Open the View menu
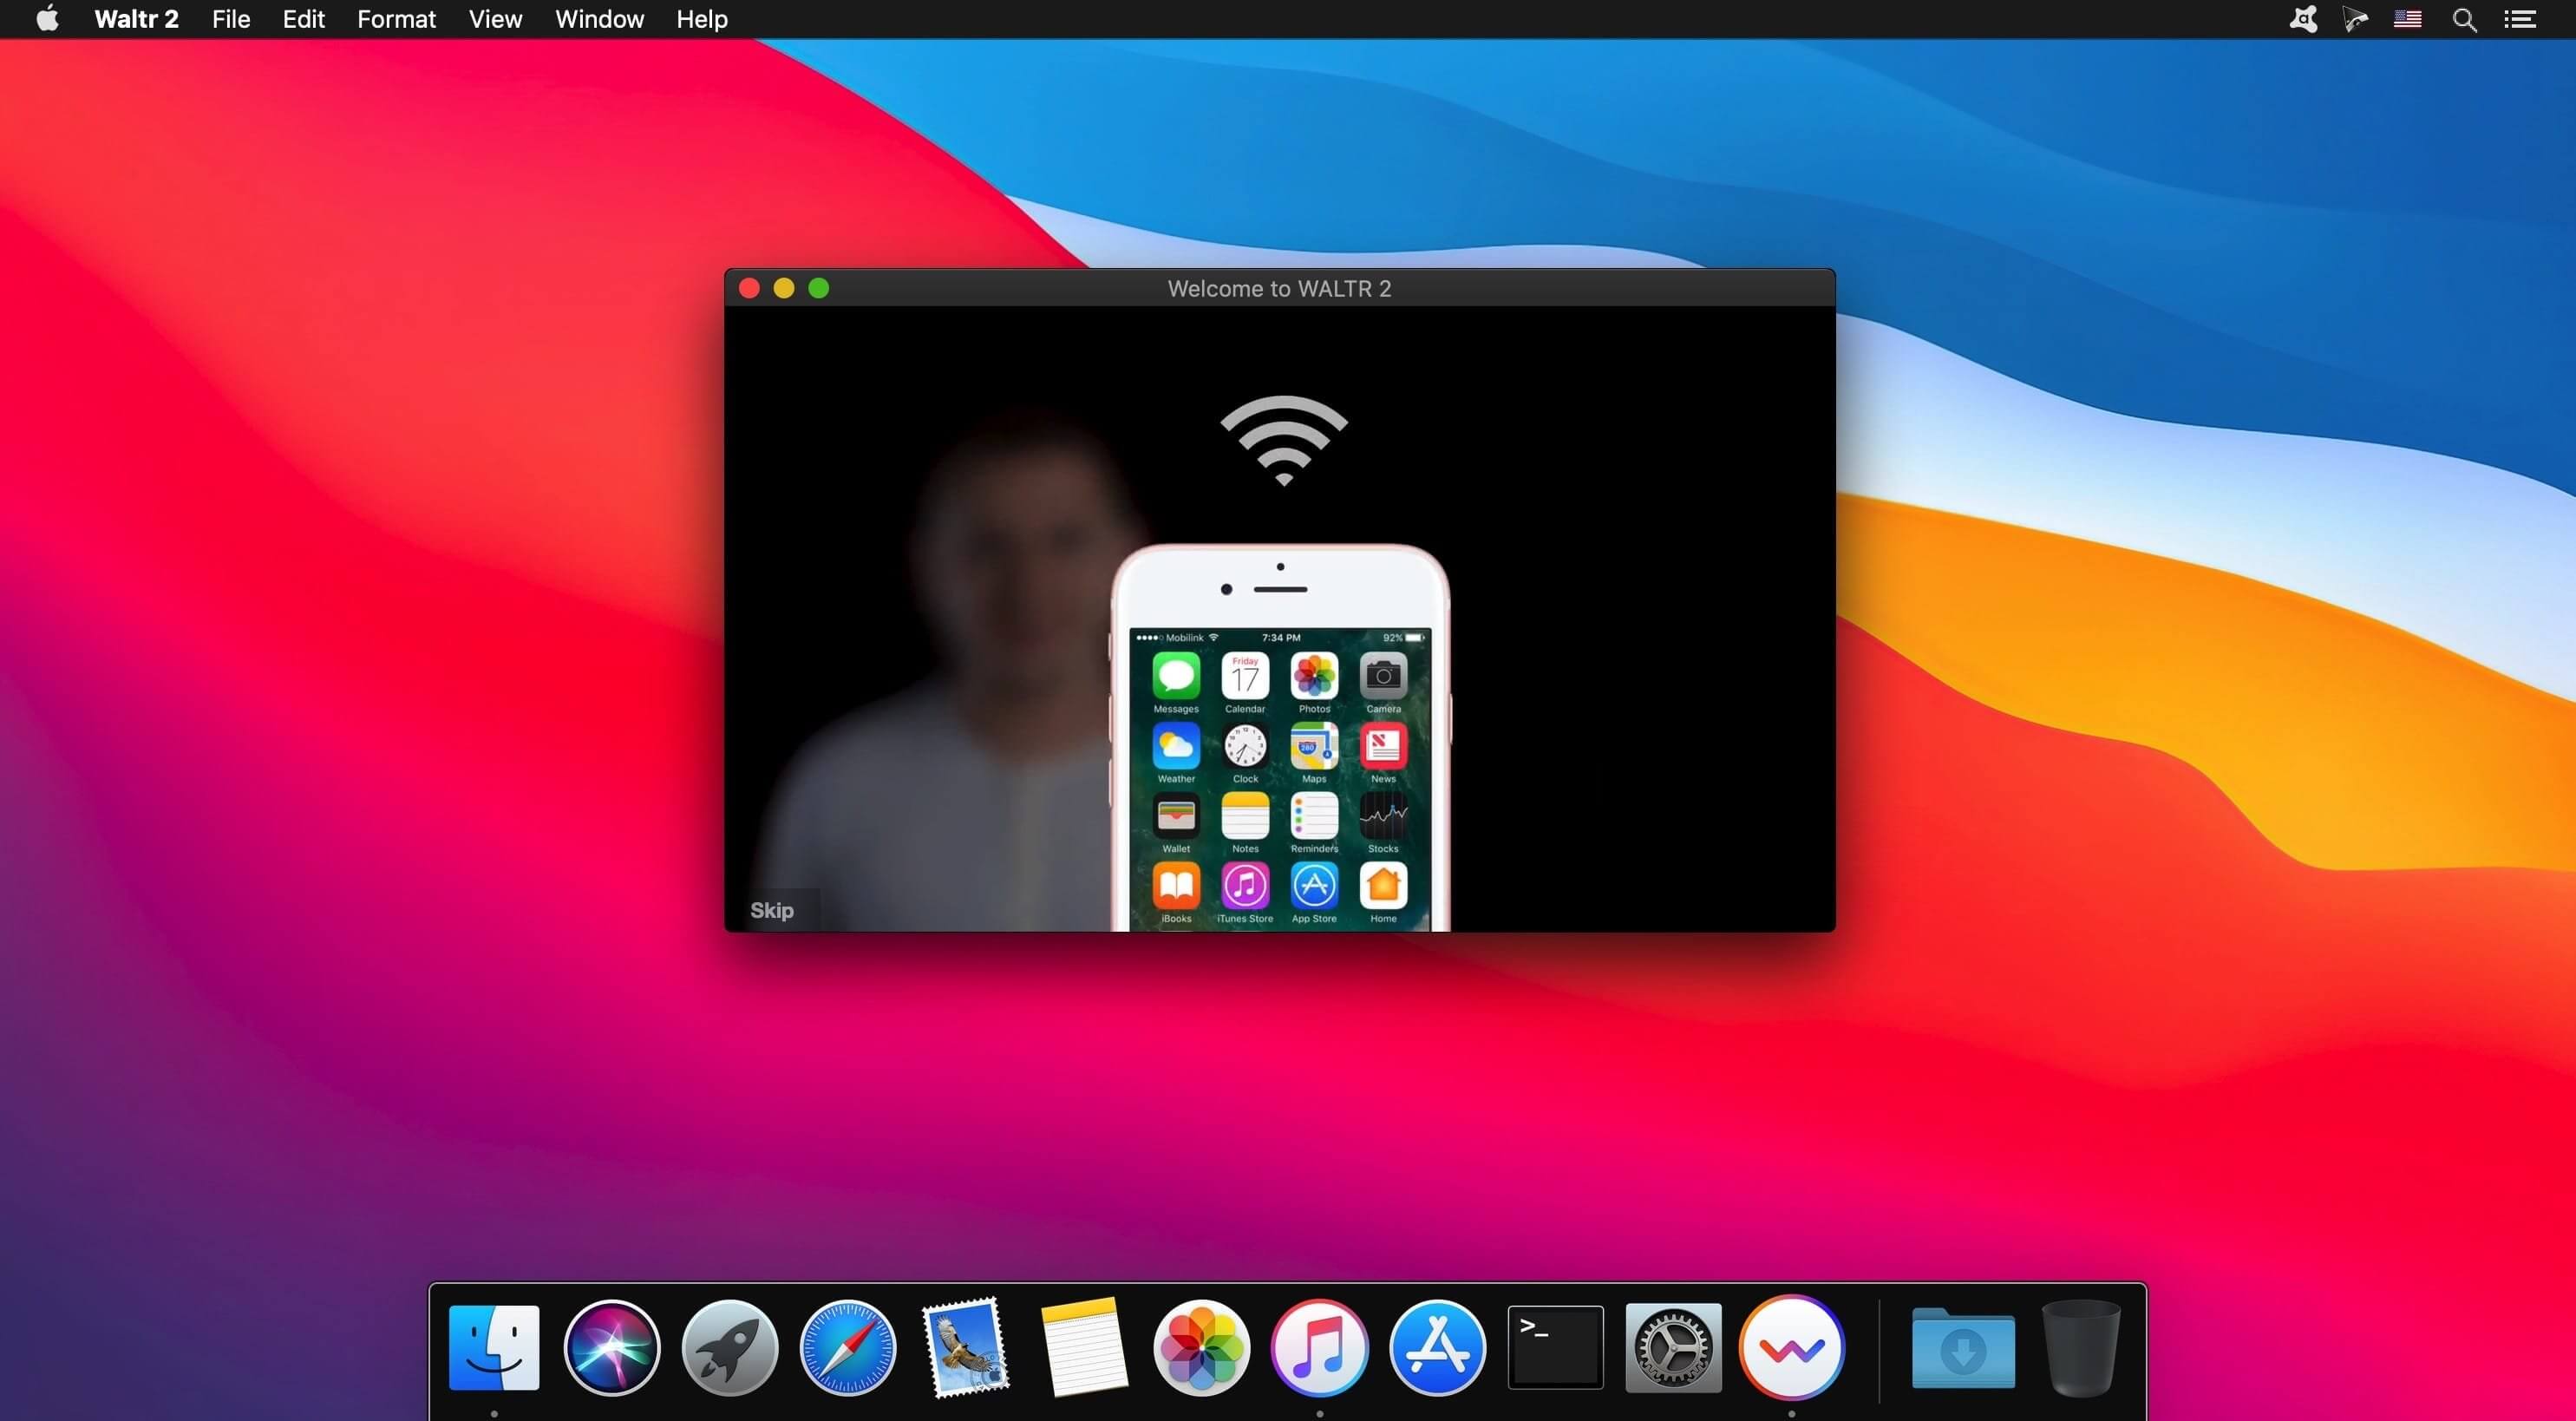Image resolution: width=2576 pixels, height=1421 pixels. coord(495,19)
